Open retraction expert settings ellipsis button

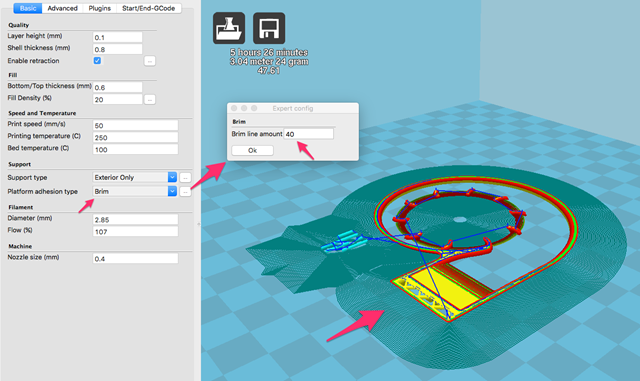tap(150, 61)
